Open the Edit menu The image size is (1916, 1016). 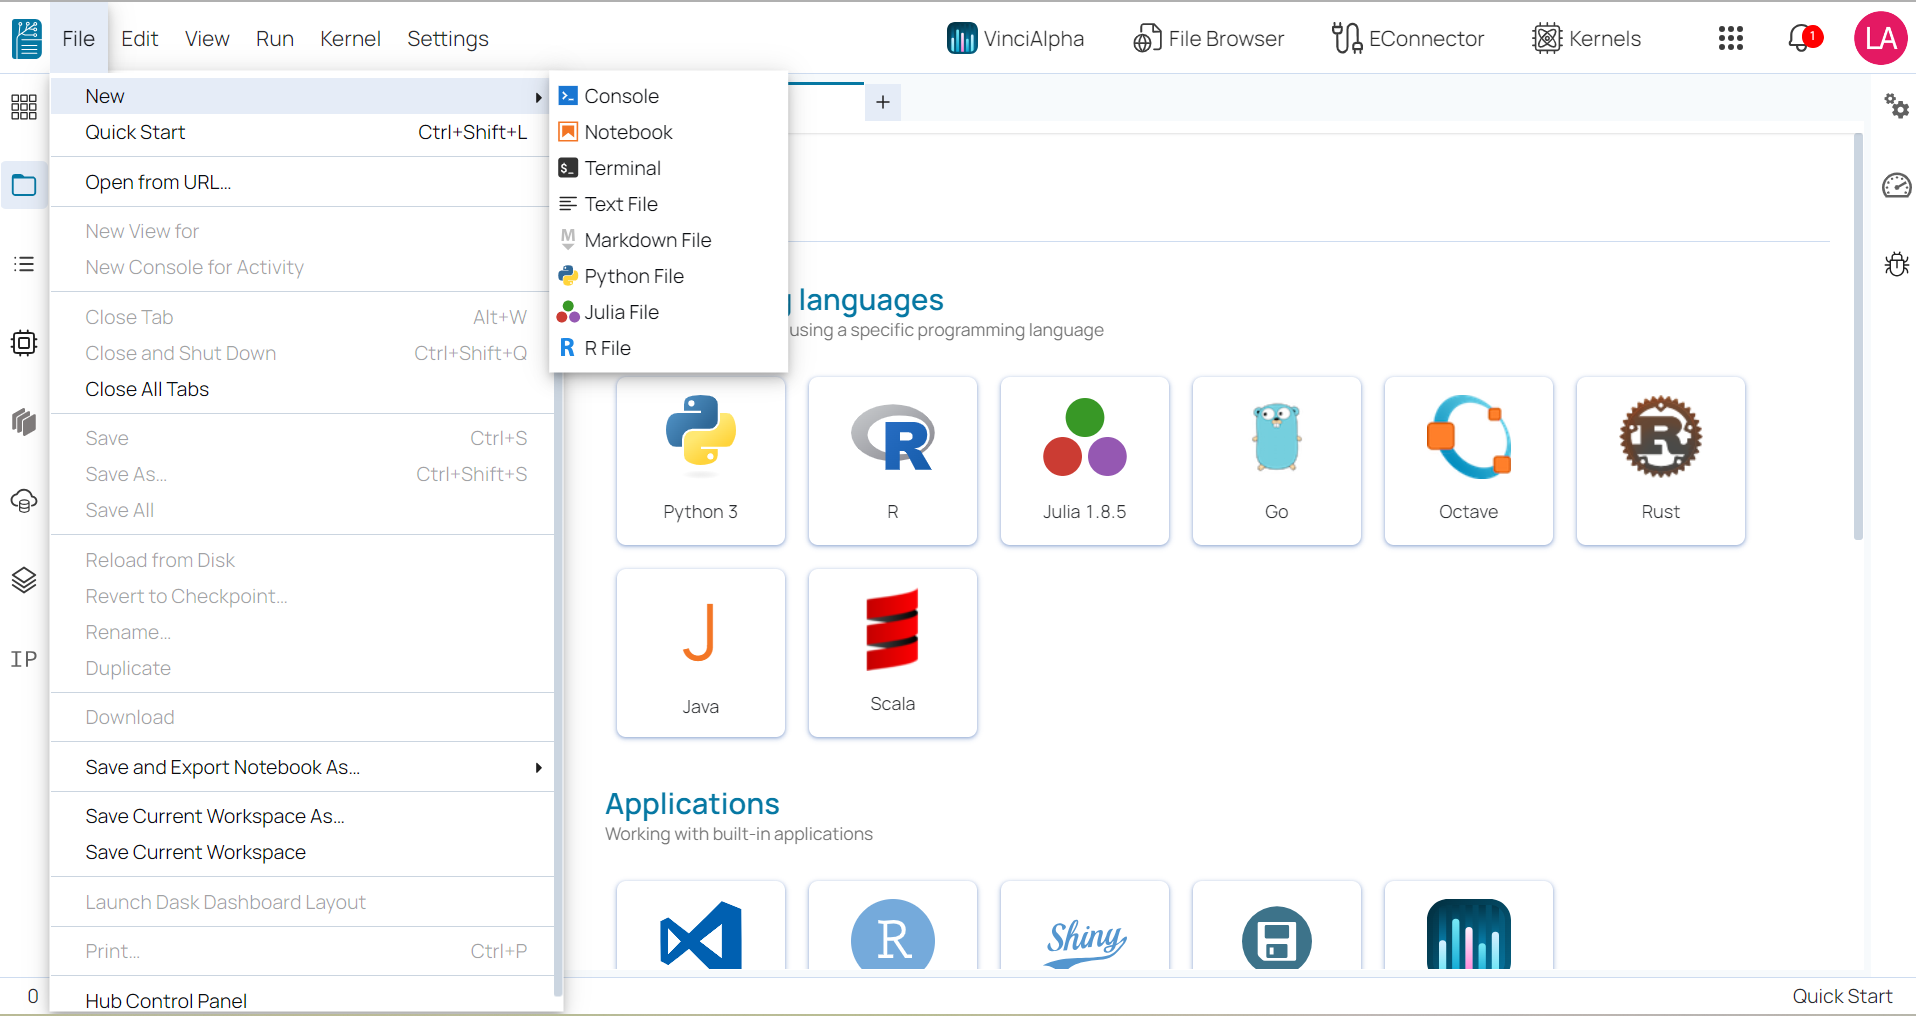[x=140, y=39]
